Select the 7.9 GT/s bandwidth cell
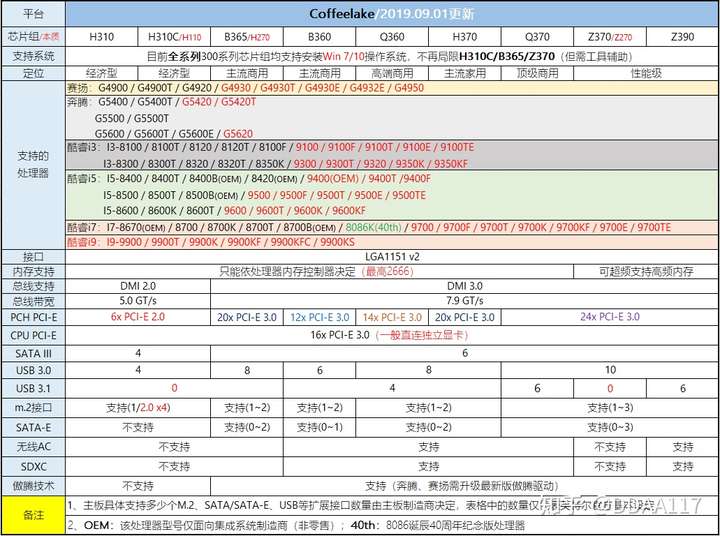 (x=464, y=301)
